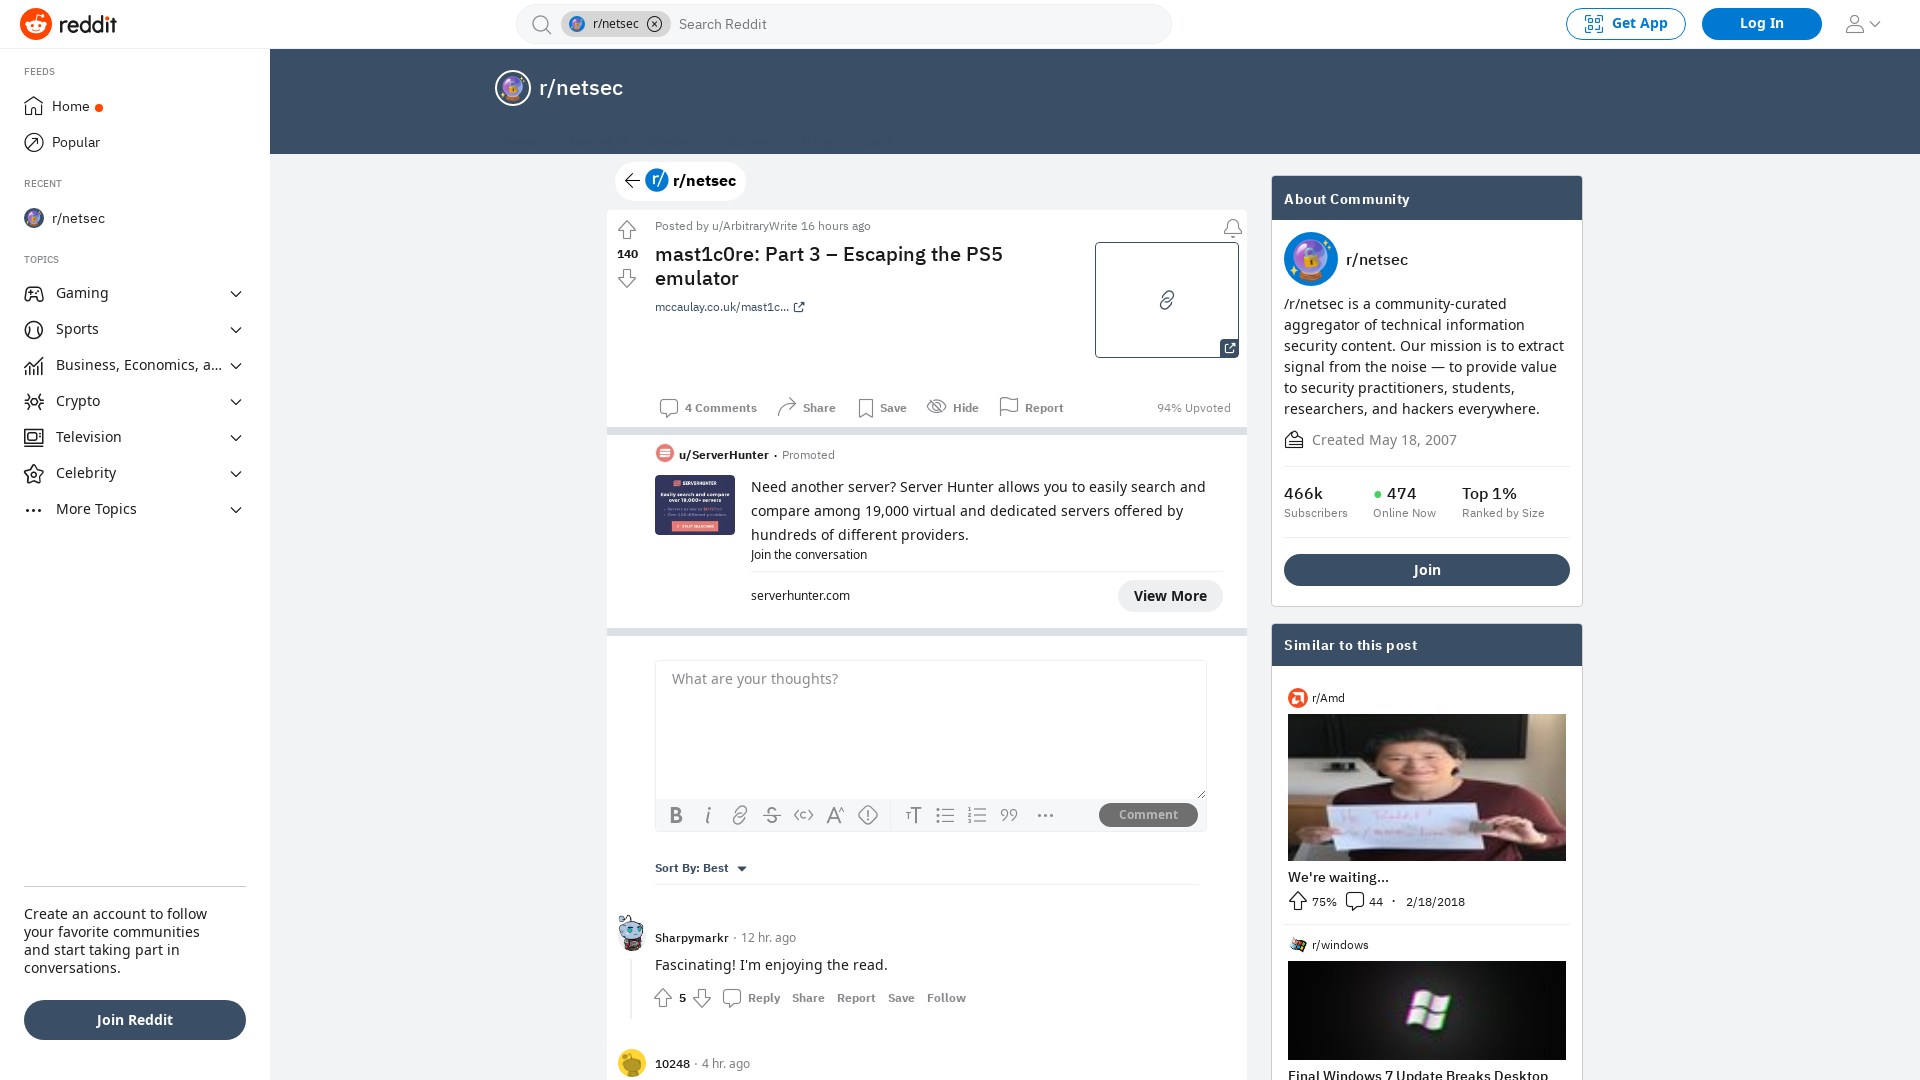Downvote the mast1c0re post

[627, 278]
